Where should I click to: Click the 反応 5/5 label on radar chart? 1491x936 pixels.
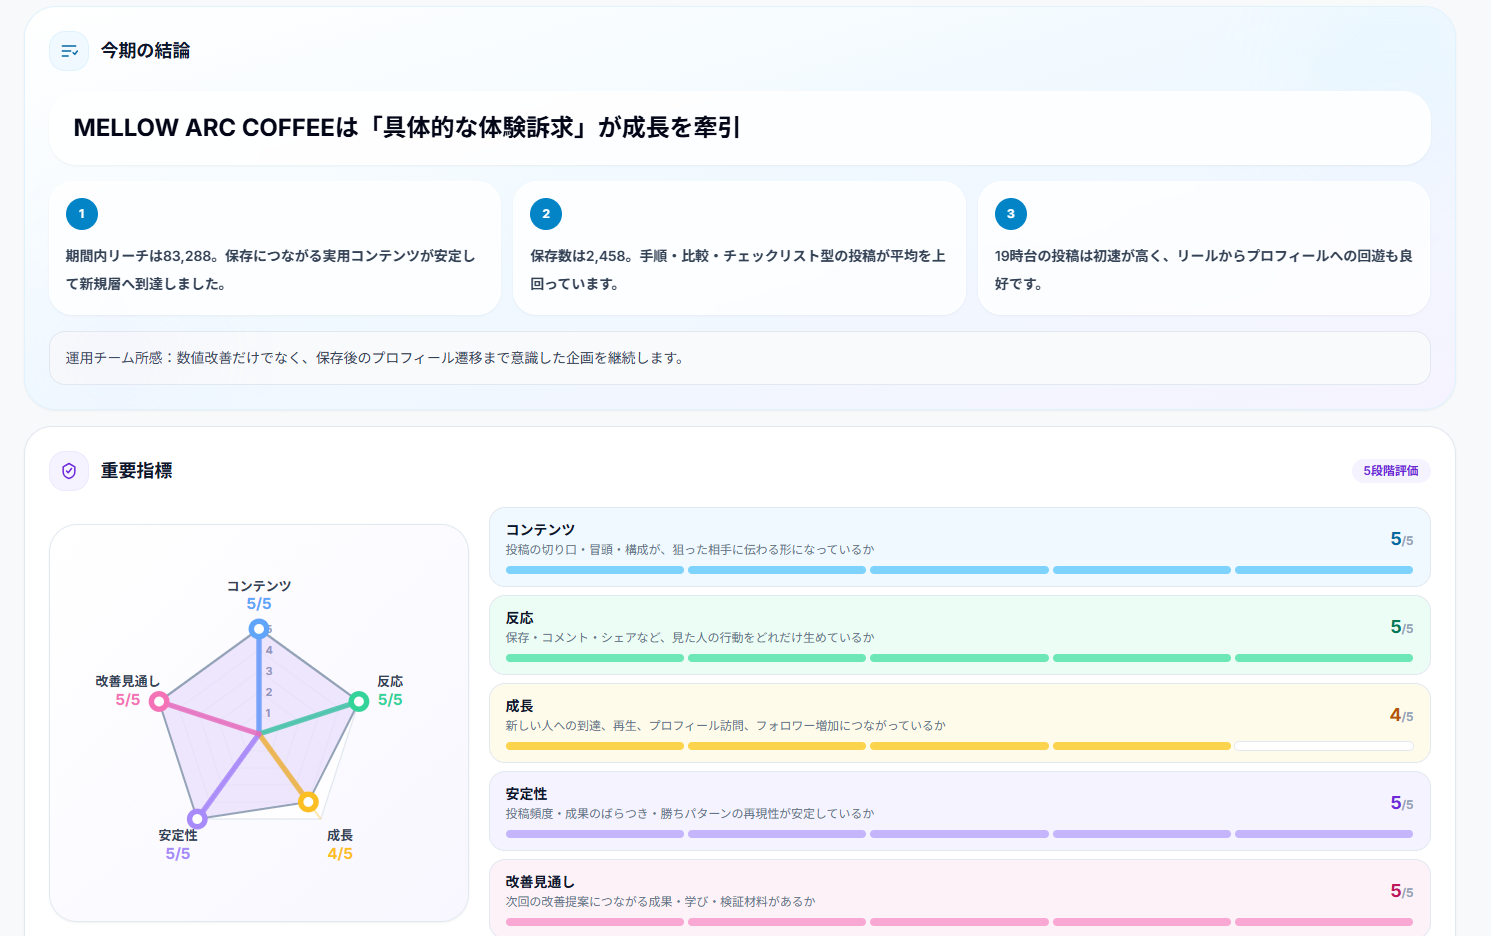[390, 691]
